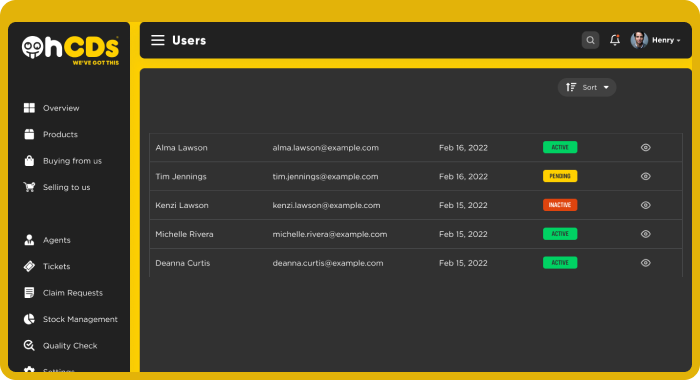The image size is (700, 380).
Task: Click the Overview grid icon
Action: point(29,108)
